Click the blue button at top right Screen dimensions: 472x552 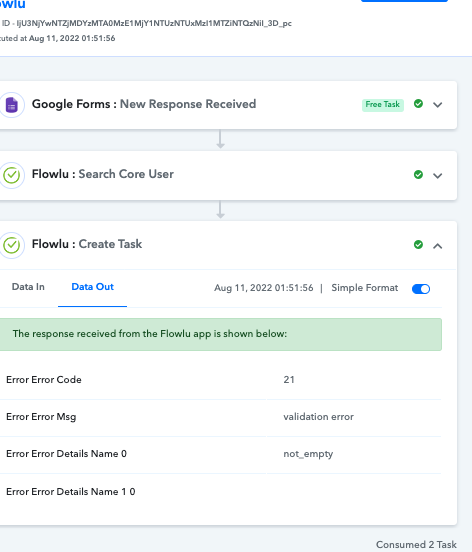(x=404, y=1)
